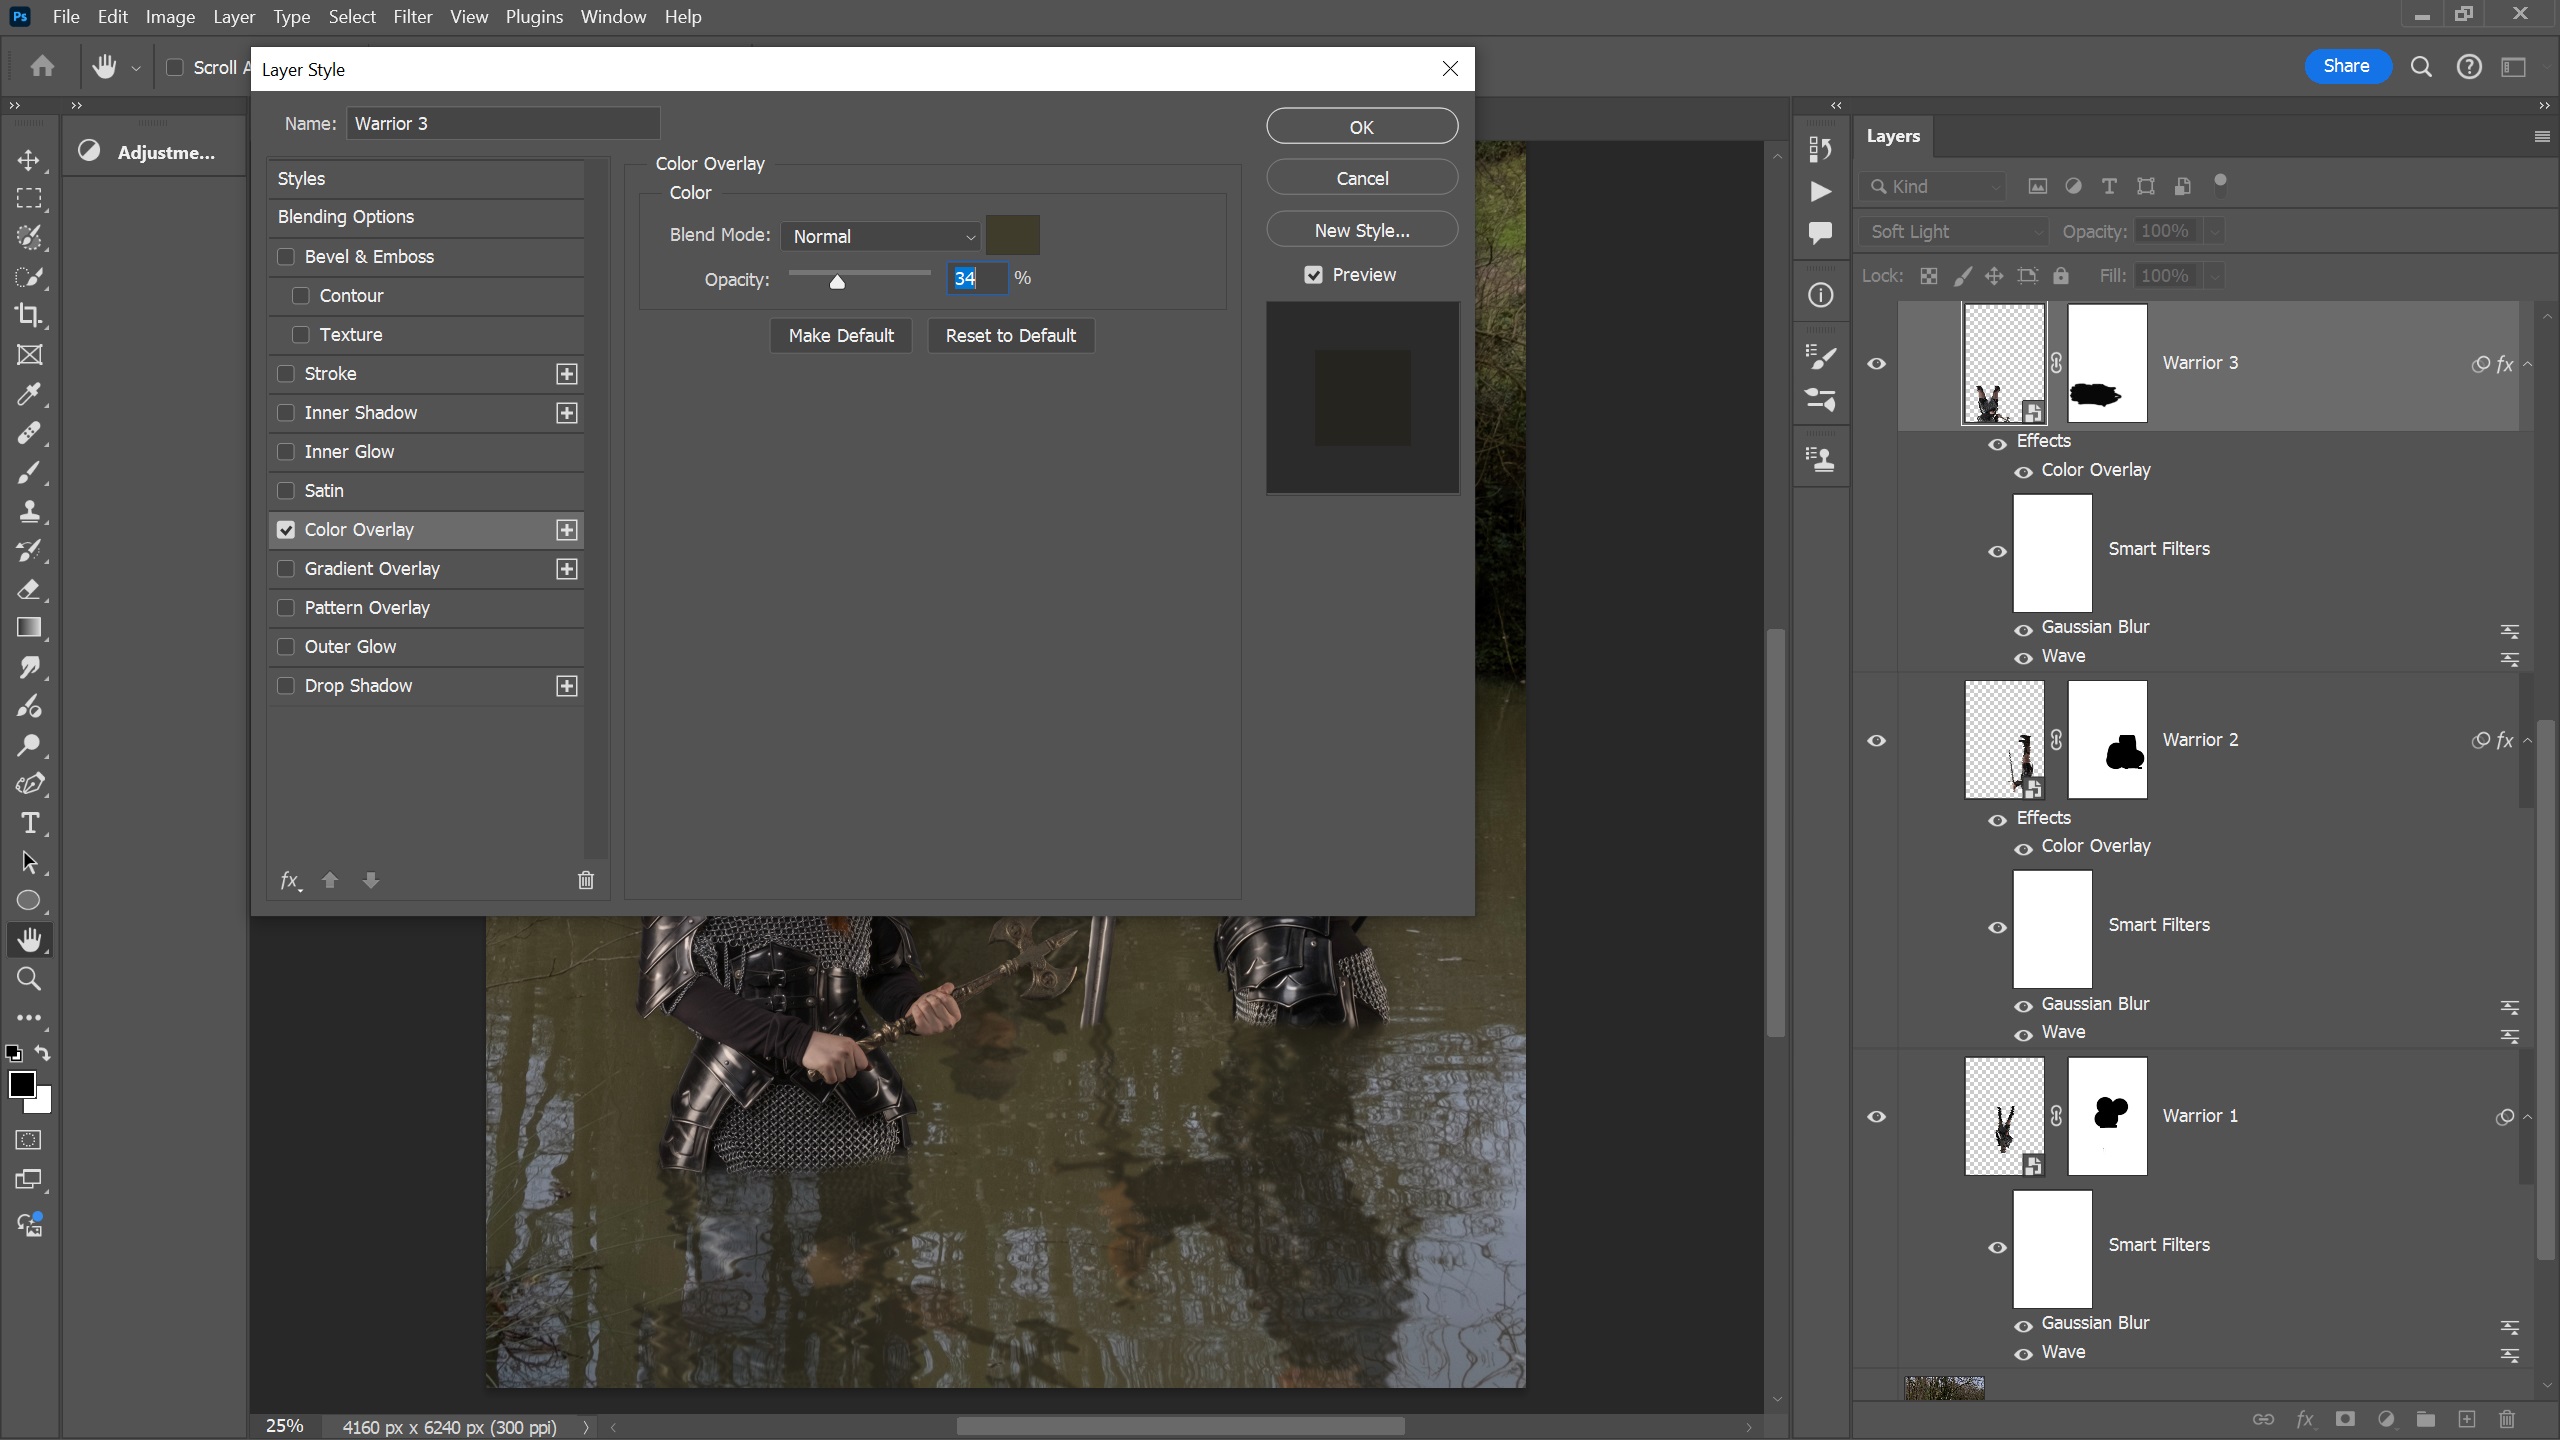
Task: Collapse Warrior 1 layer effects arrow
Action: (2528, 1117)
